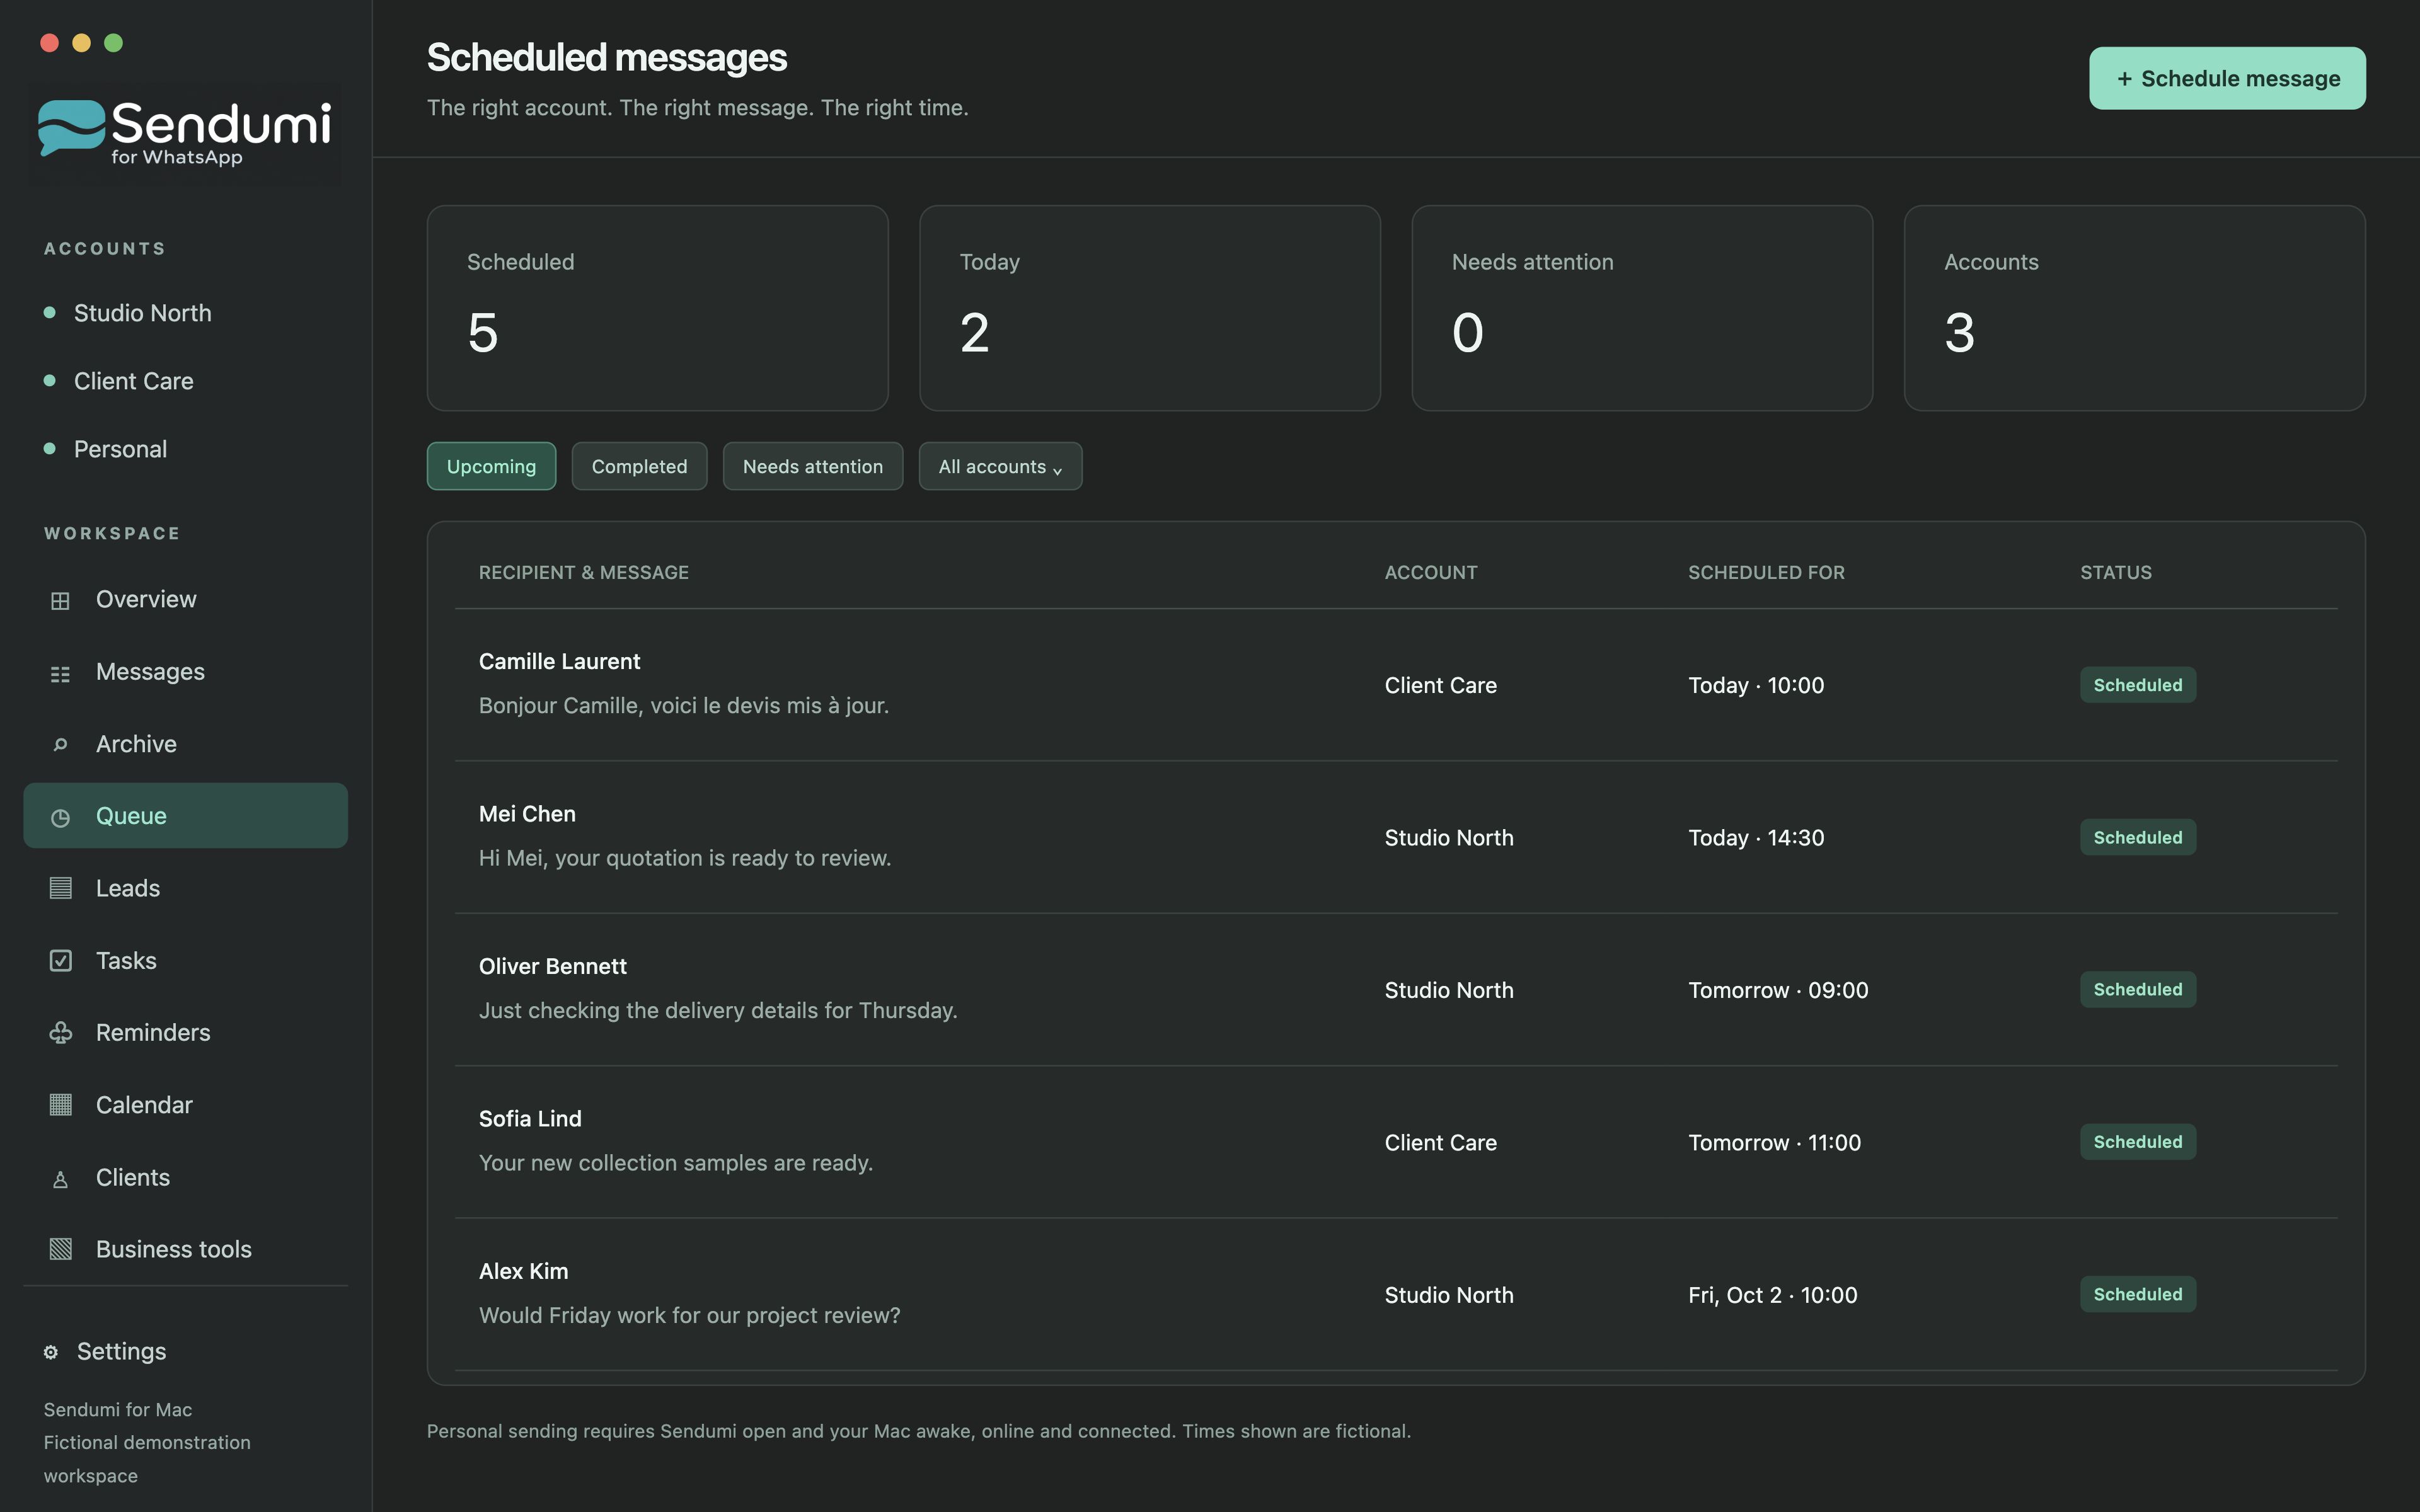The width and height of the screenshot is (2420, 1512).
Task: Click the Archive magnifier icon
Action: (60, 745)
